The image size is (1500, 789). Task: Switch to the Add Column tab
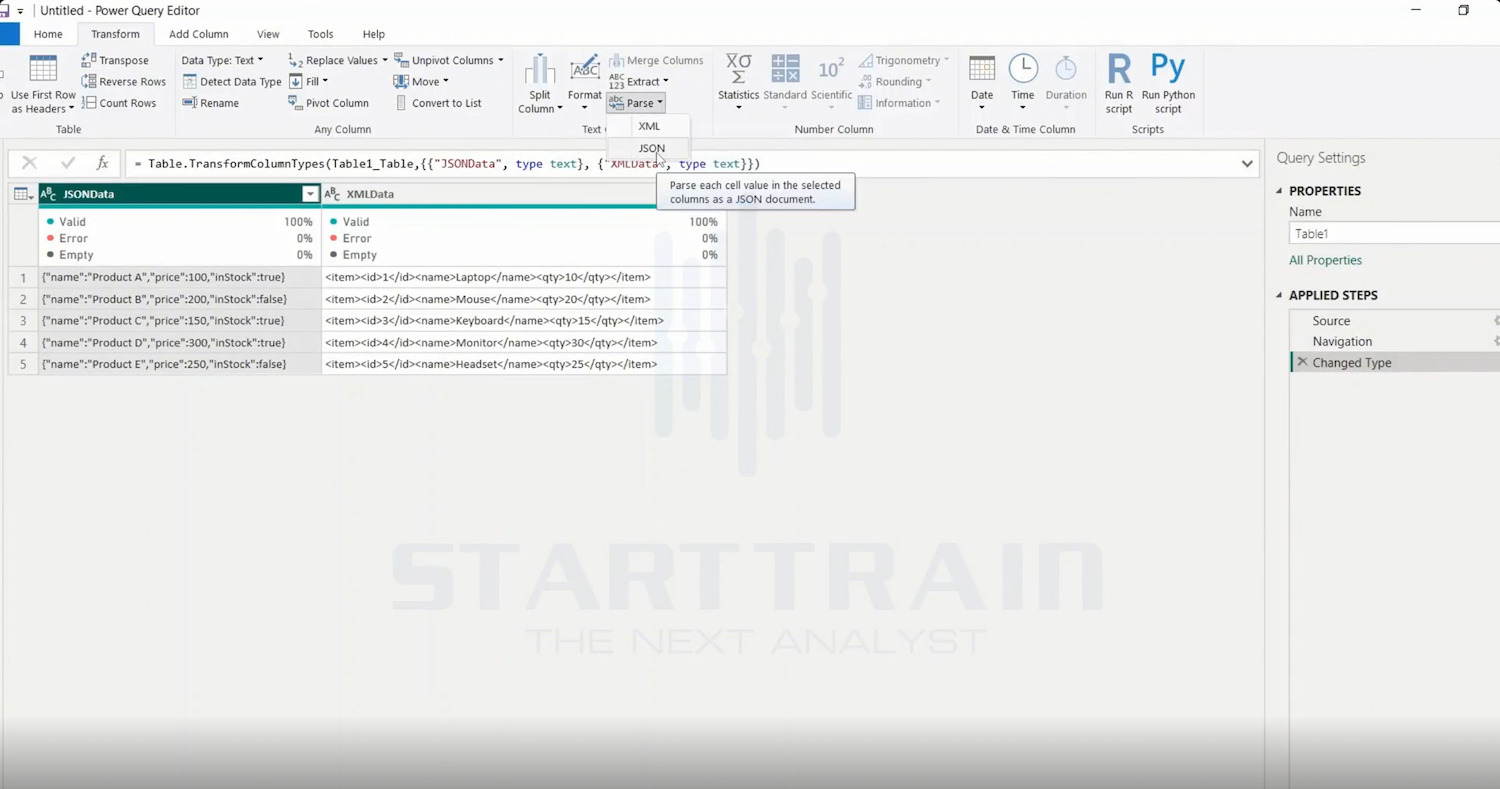click(198, 34)
